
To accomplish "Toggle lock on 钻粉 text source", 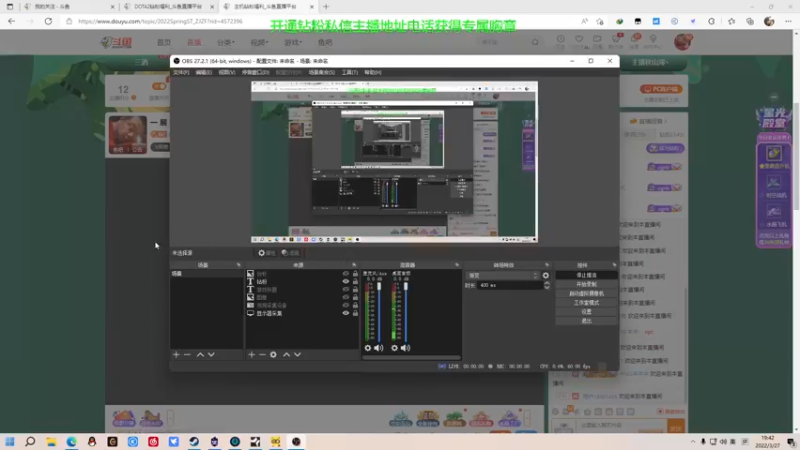I will (x=355, y=282).
